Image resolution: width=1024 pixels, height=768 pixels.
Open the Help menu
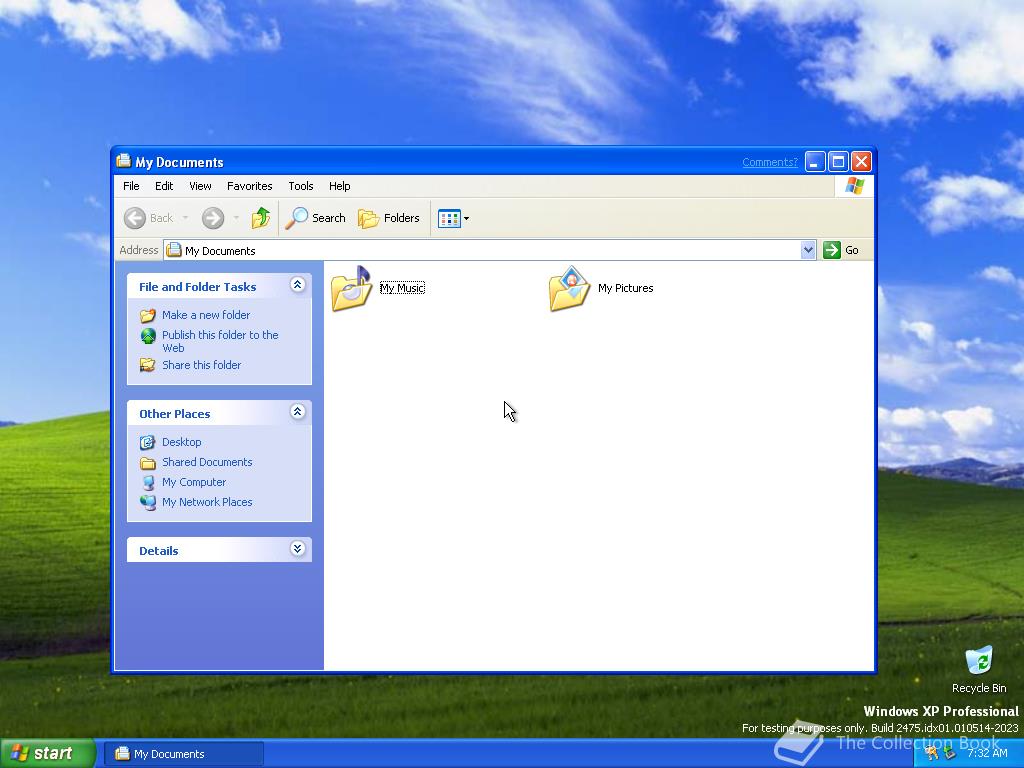(340, 186)
